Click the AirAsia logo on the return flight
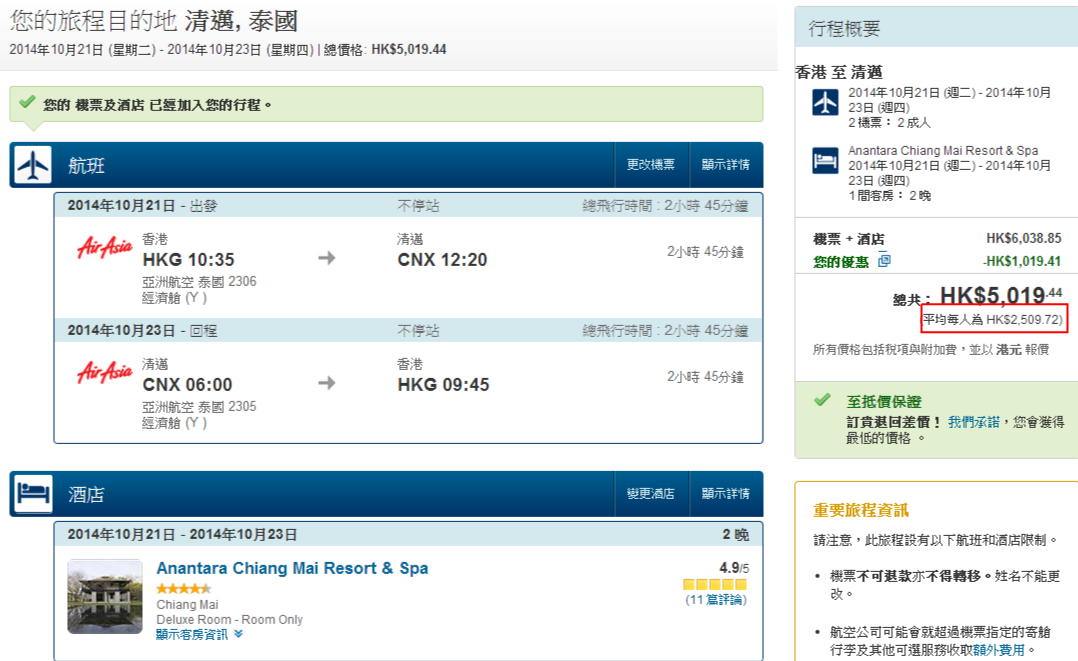The height and width of the screenshot is (661, 1078). [105, 373]
